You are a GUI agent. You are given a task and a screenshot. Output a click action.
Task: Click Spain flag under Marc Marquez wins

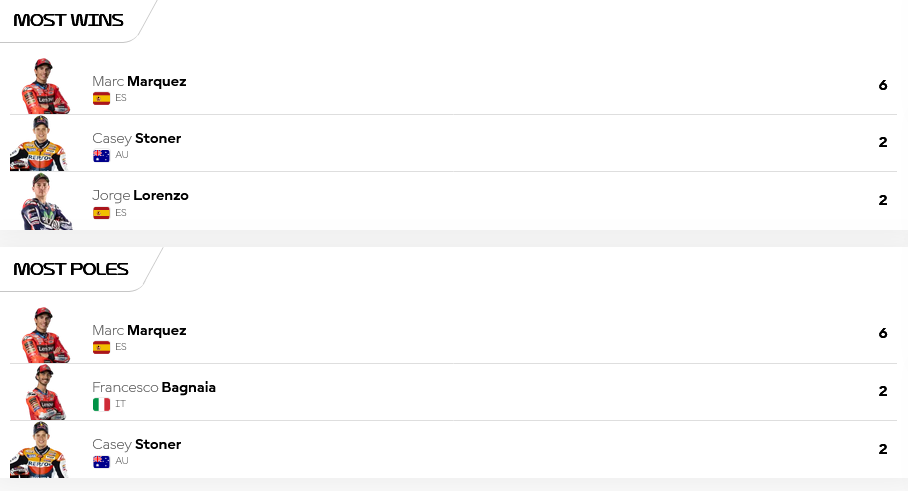click(x=101, y=98)
